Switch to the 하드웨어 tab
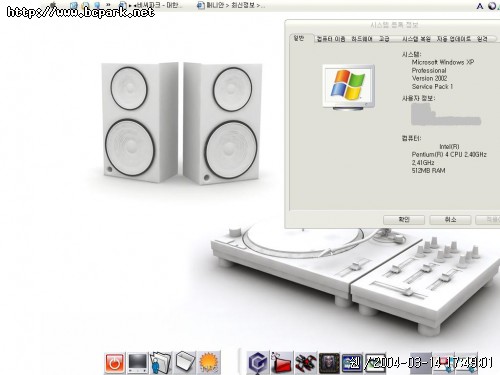The image size is (500, 375). coord(362,39)
